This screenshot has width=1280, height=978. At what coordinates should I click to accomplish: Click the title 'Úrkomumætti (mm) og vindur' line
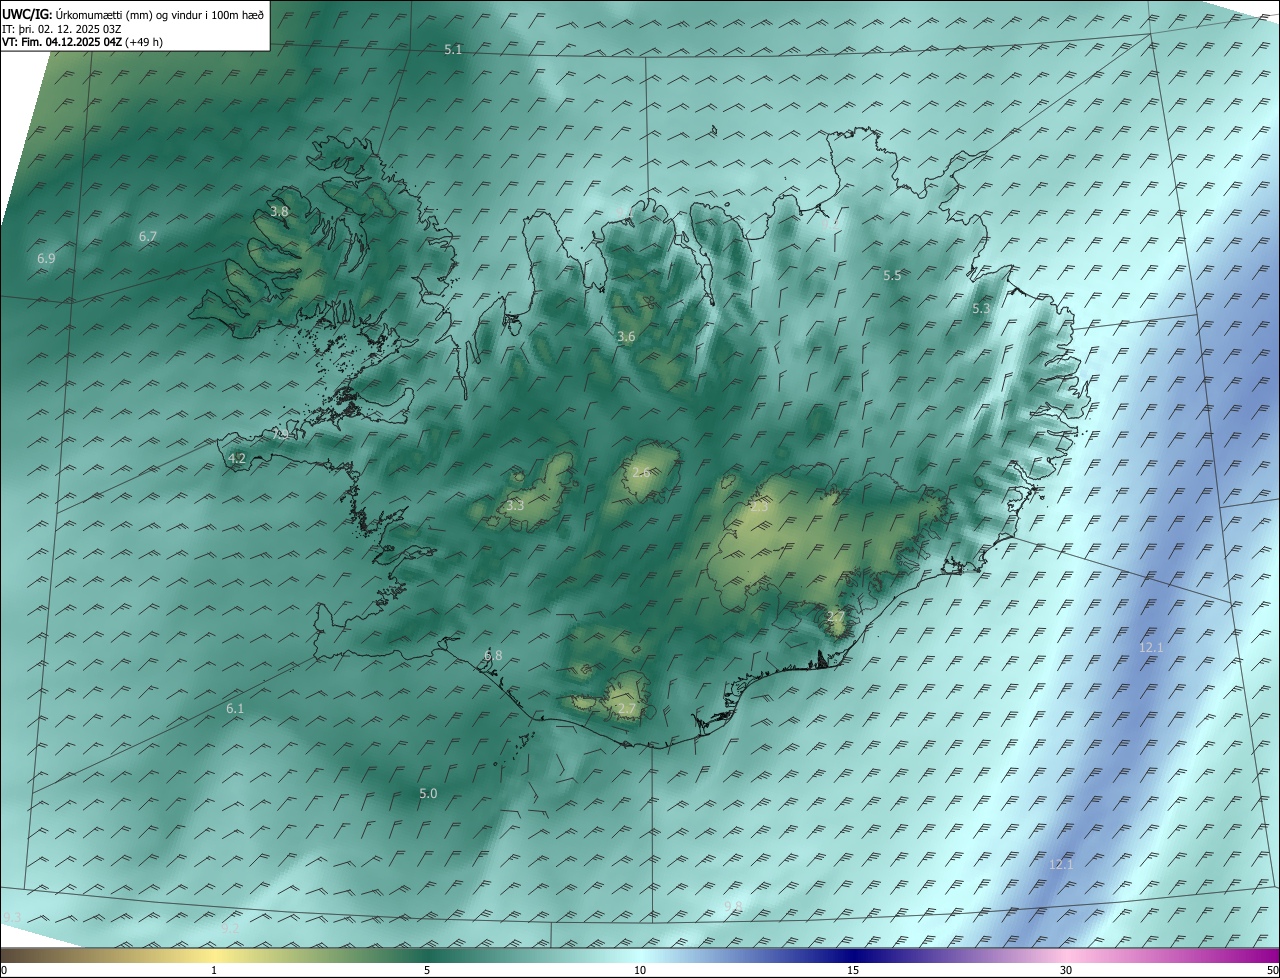click(134, 14)
